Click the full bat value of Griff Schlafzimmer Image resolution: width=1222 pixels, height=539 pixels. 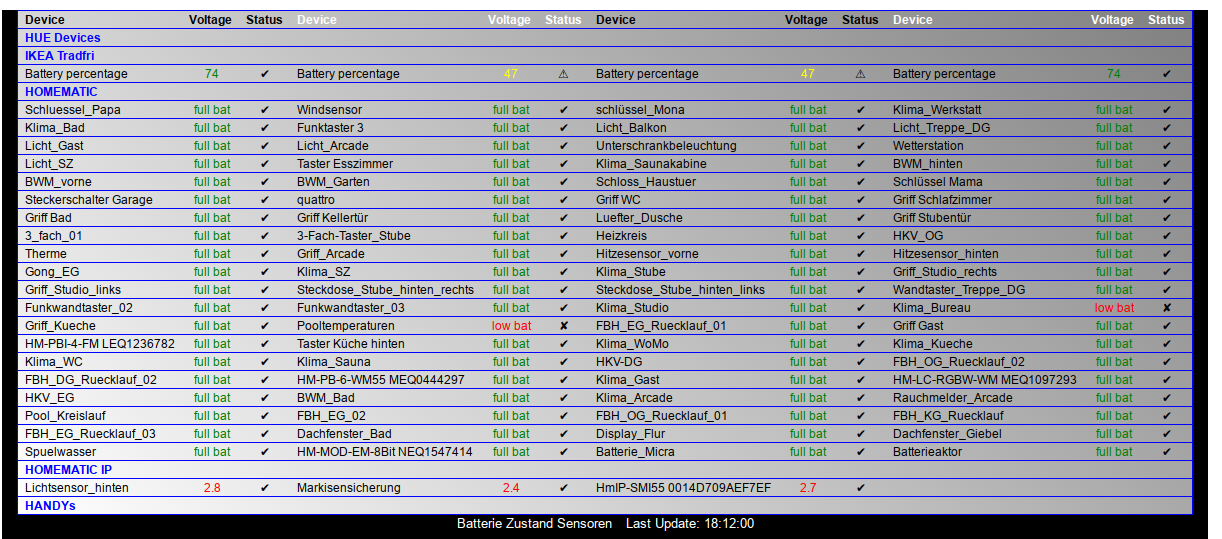coord(1114,200)
